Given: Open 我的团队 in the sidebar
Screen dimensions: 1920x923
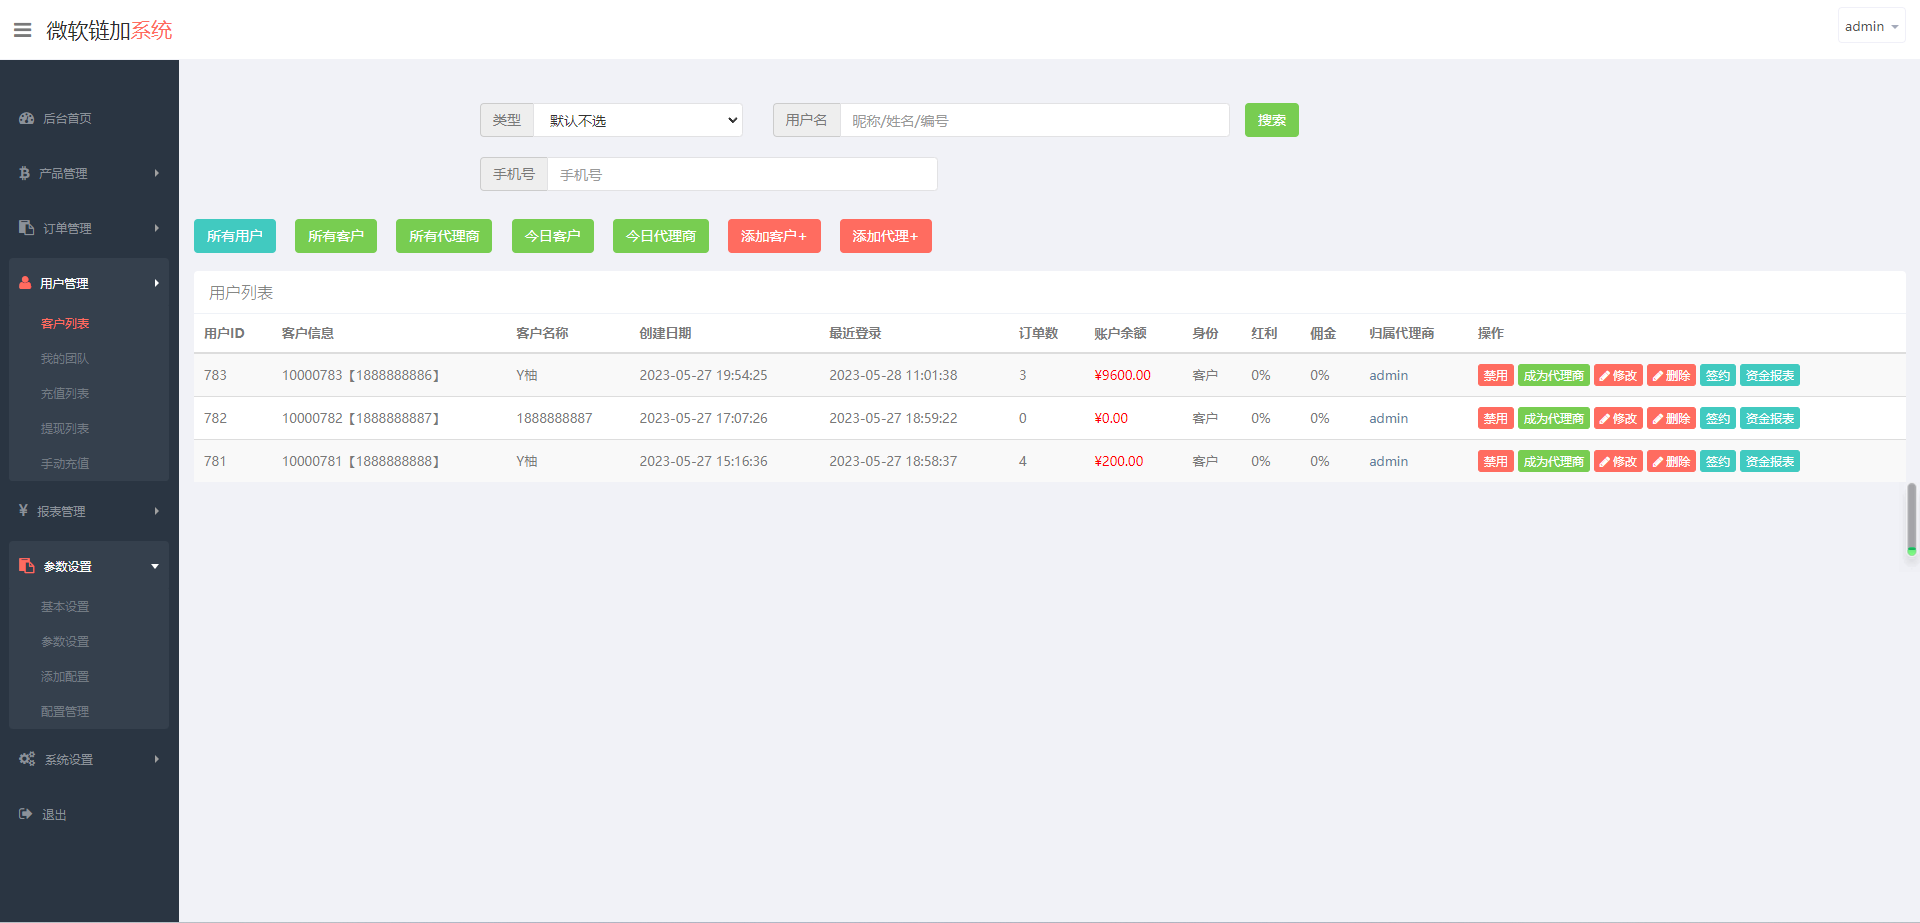Looking at the screenshot, I should (65, 359).
